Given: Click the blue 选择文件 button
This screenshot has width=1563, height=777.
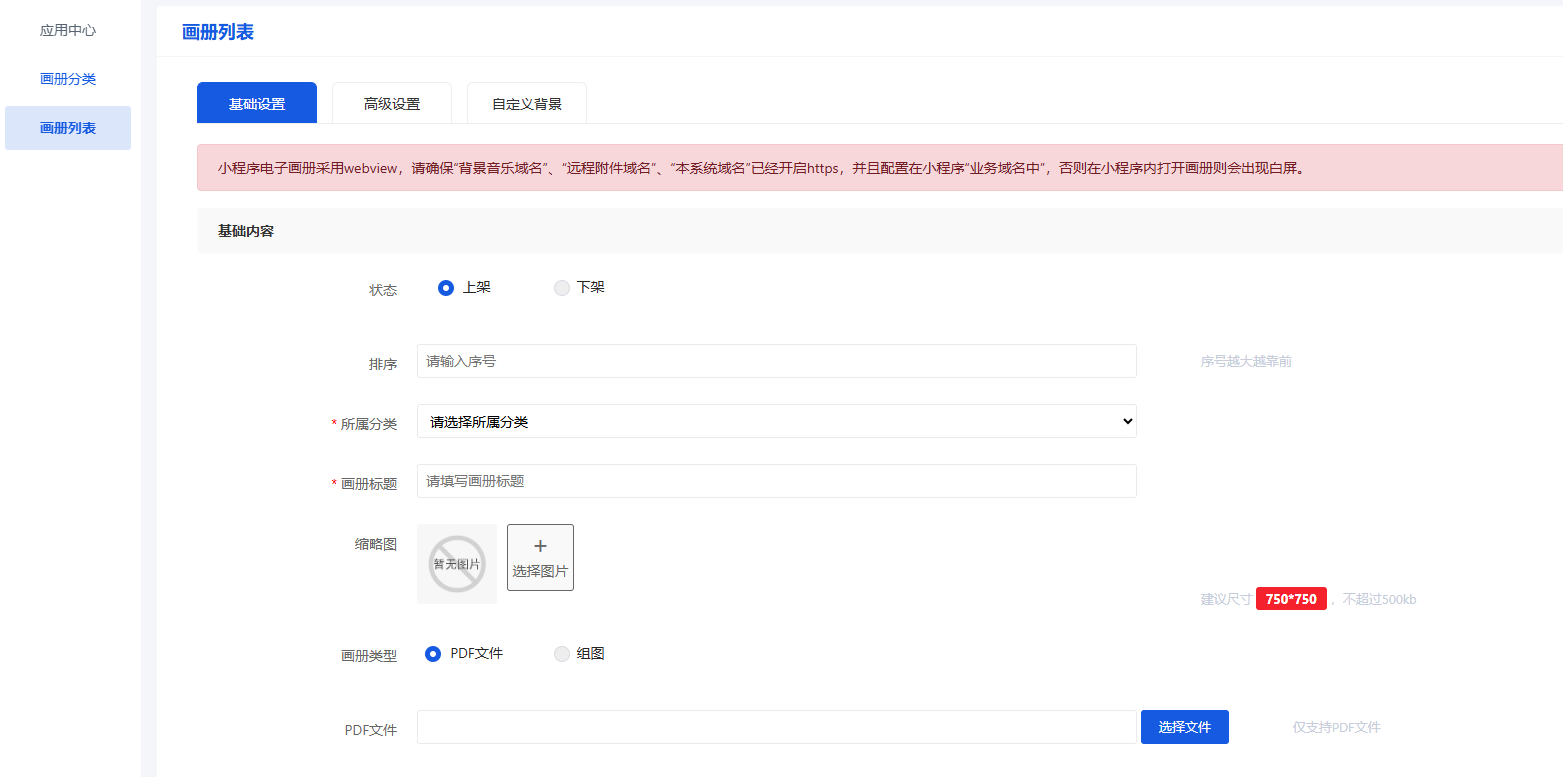Looking at the screenshot, I should click(1184, 727).
